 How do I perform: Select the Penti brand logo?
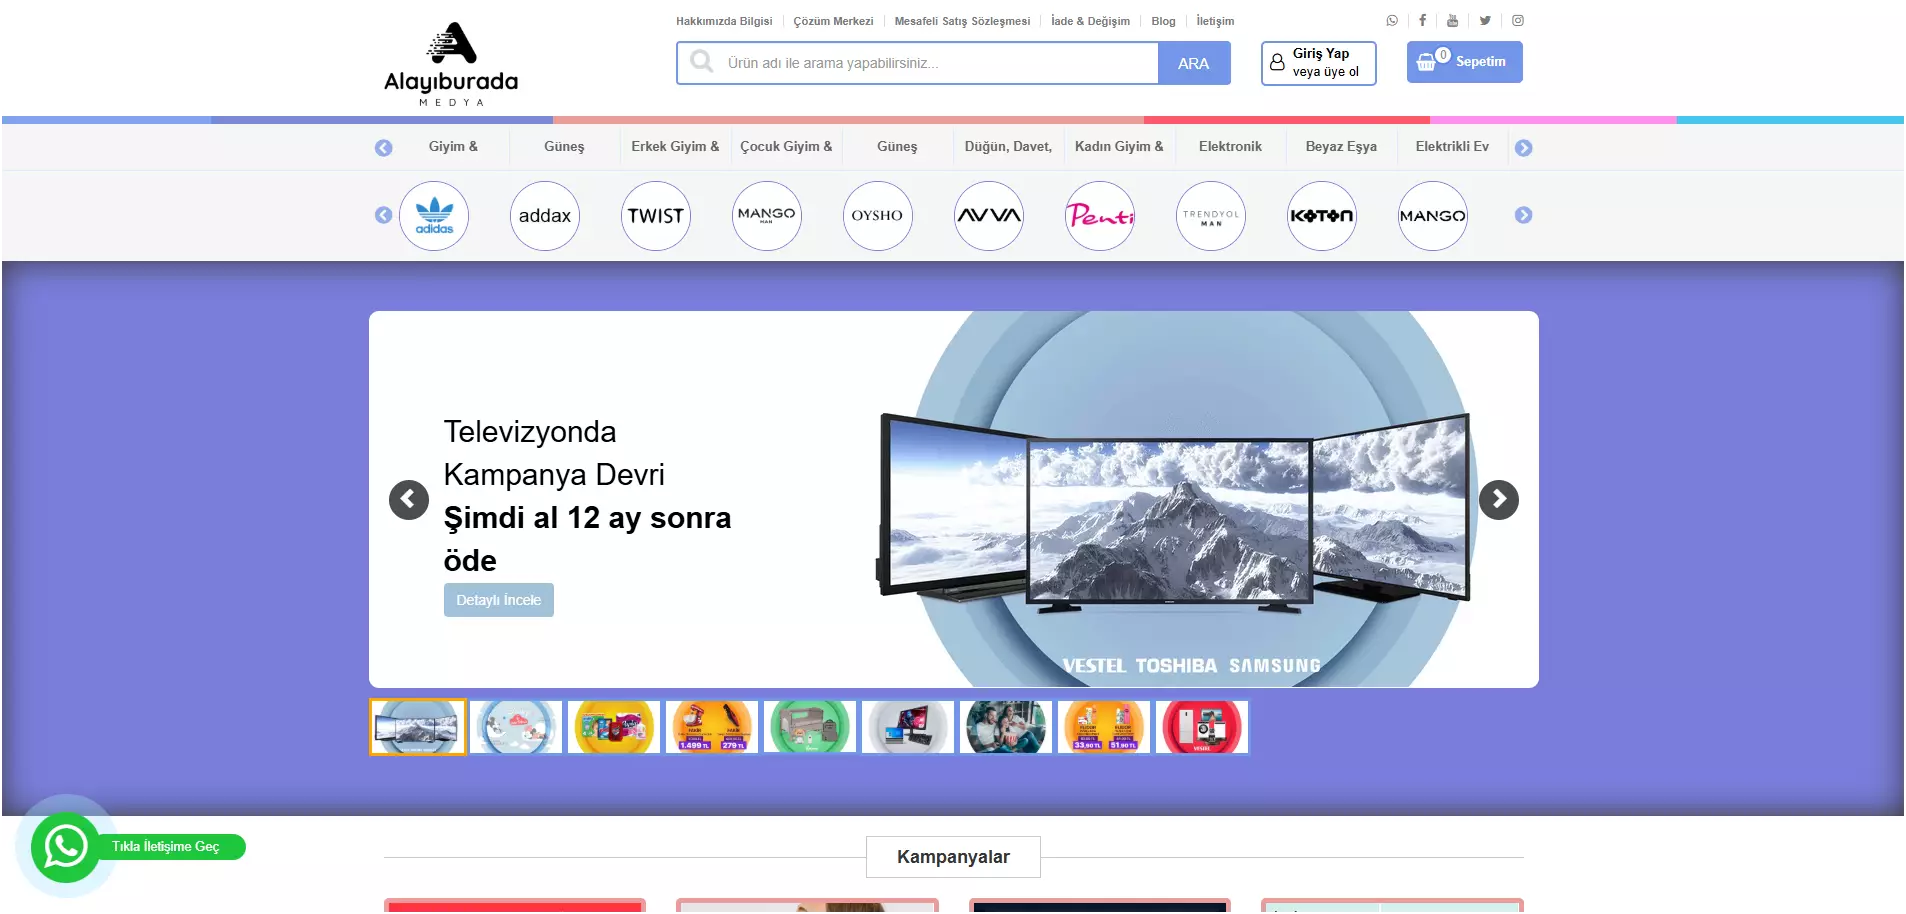point(1099,216)
